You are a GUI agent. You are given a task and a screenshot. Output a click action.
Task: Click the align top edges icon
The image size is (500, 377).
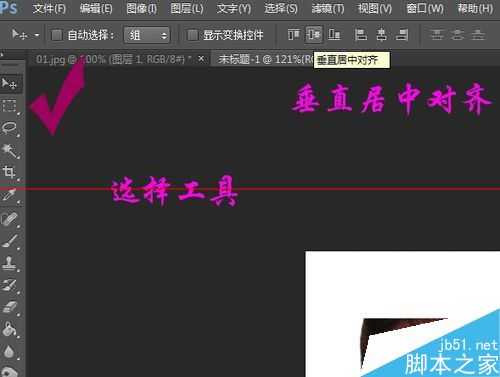click(x=294, y=34)
